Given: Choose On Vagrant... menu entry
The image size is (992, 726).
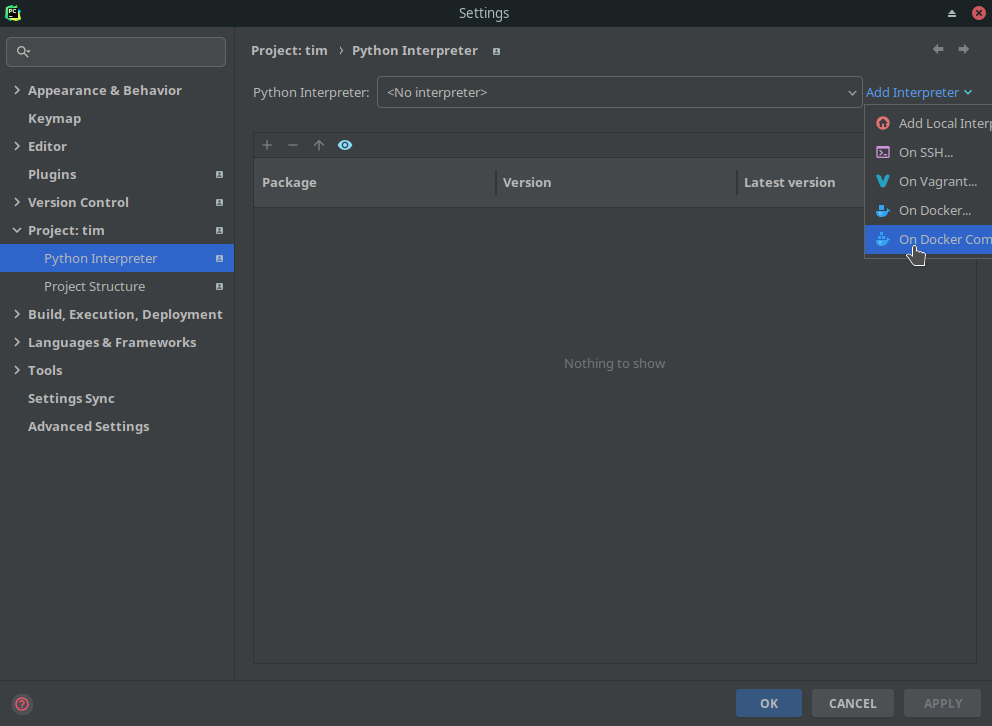Looking at the screenshot, I should pyautogui.click(x=928, y=182).
